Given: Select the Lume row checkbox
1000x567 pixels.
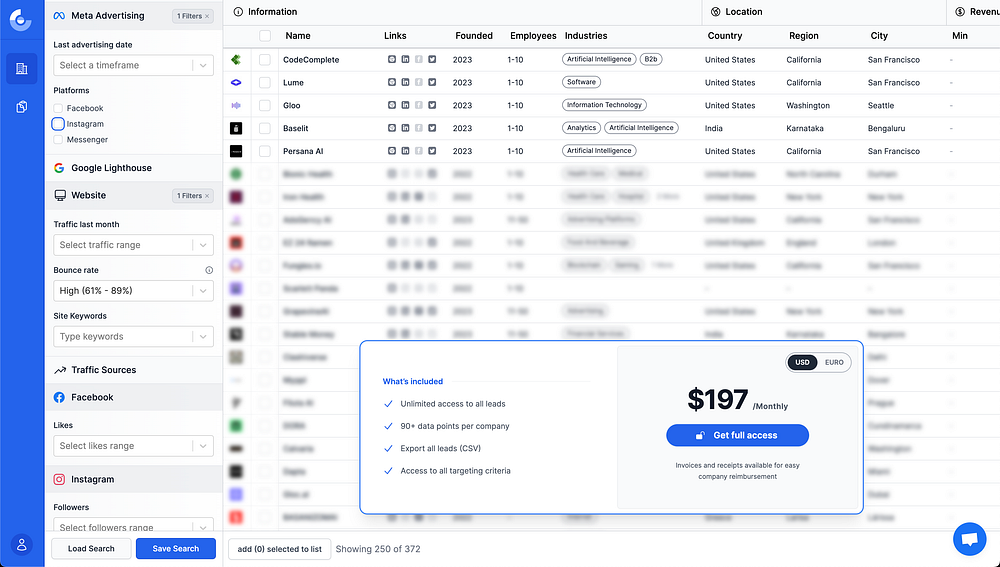Looking at the screenshot, I should [265, 82].
